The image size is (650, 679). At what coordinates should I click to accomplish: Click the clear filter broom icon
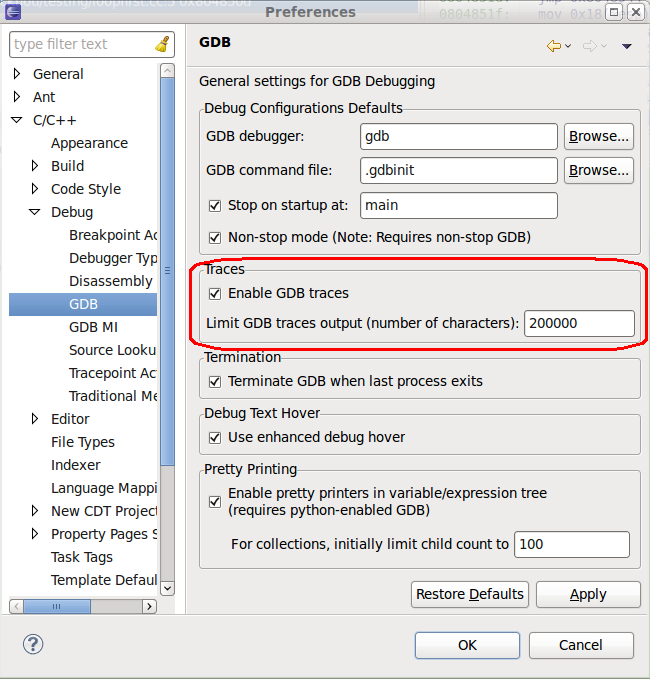pyautogui.click(x=162, y=44)
